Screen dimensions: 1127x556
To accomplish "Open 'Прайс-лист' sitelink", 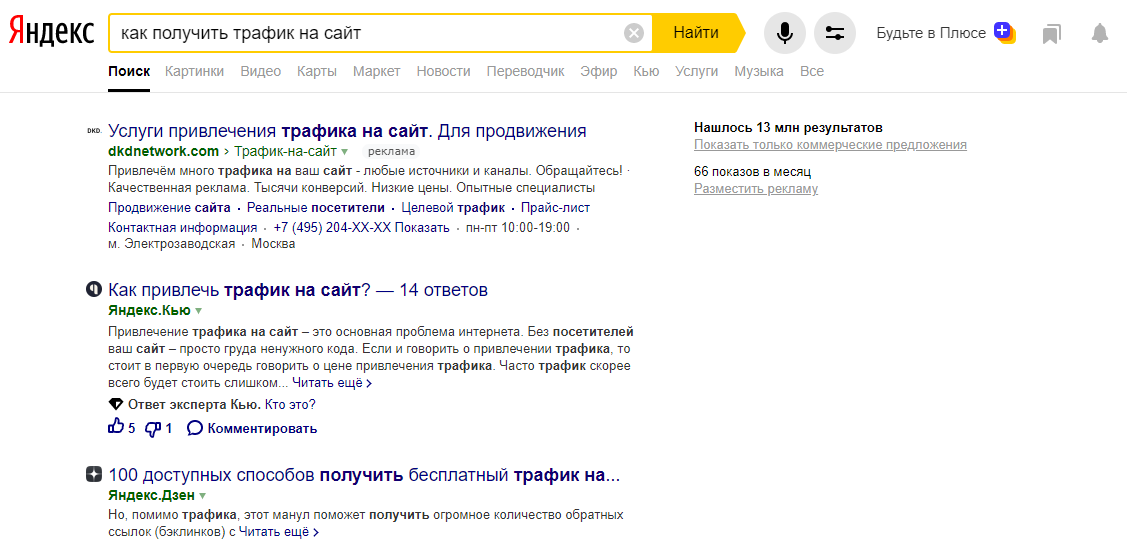I will point(556,208).
